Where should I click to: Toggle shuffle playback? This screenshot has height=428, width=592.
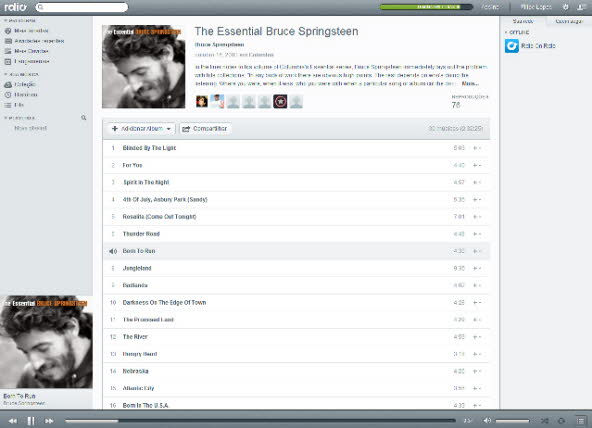(544, 420)
